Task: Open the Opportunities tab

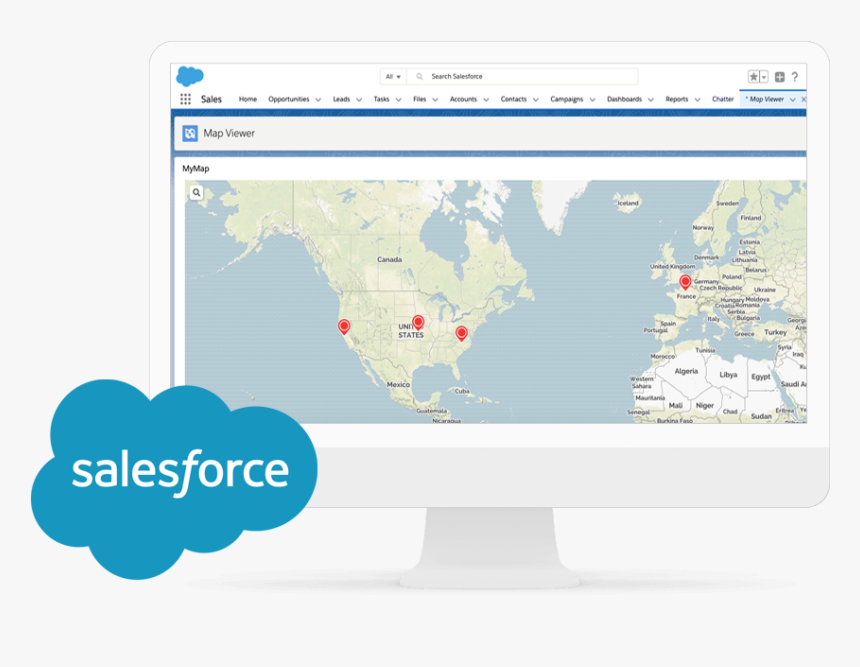Action: click(288, 99)
